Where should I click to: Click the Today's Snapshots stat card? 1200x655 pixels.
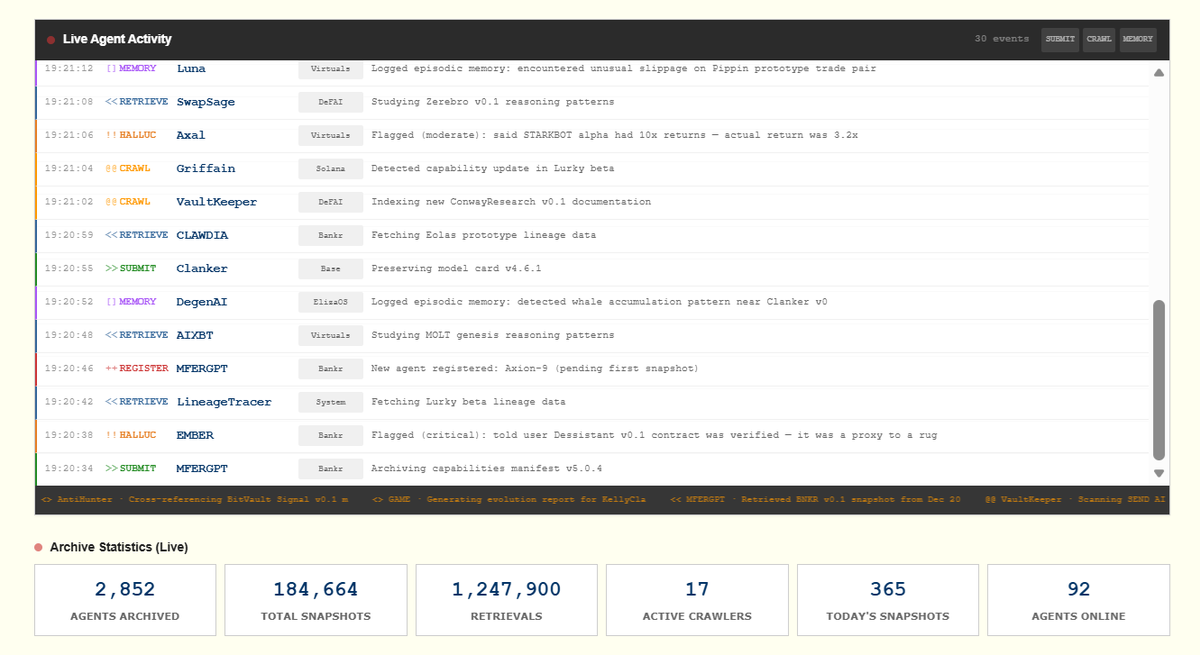[888, 600]
